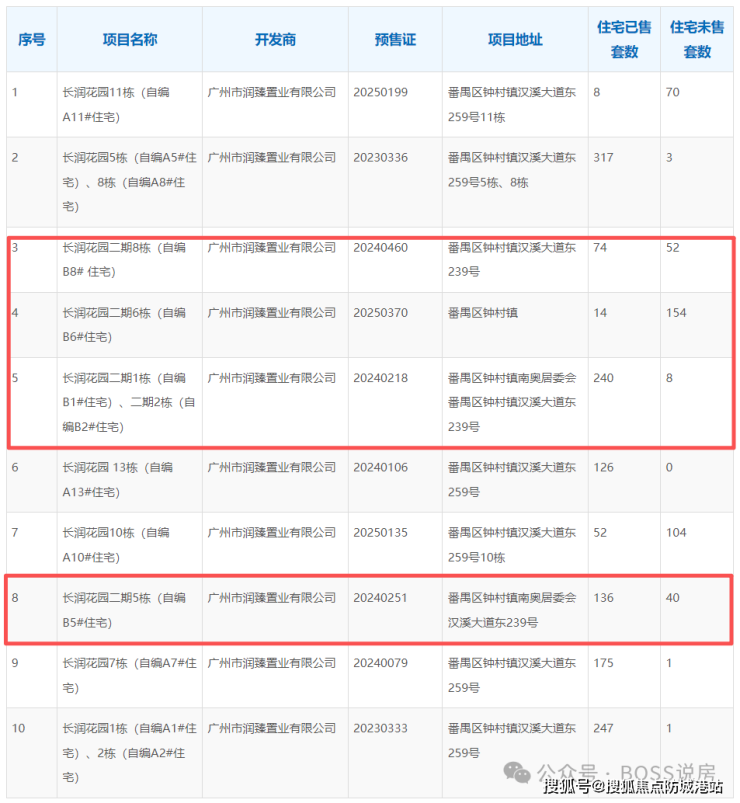Select project 长润花园二期6栋 (自编B6#住宅)
The height and width of the screenshot is (803, 740).
124,325
